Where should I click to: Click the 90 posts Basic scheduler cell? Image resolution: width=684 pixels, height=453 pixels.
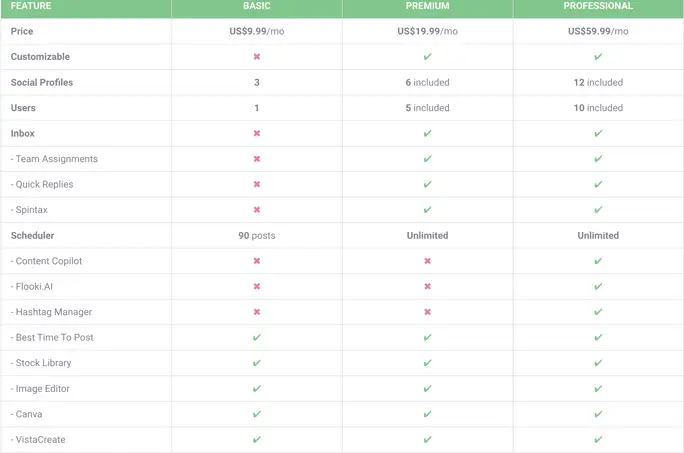(x=257, y=235)
